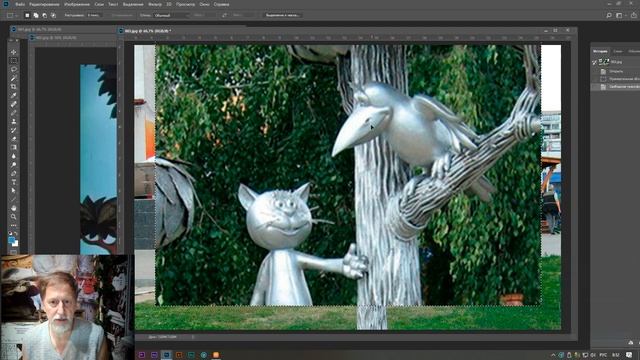Toggle Quick Mask mode at toolbar bottom
The image size is (640, 360).
click(x=13, y=251)
